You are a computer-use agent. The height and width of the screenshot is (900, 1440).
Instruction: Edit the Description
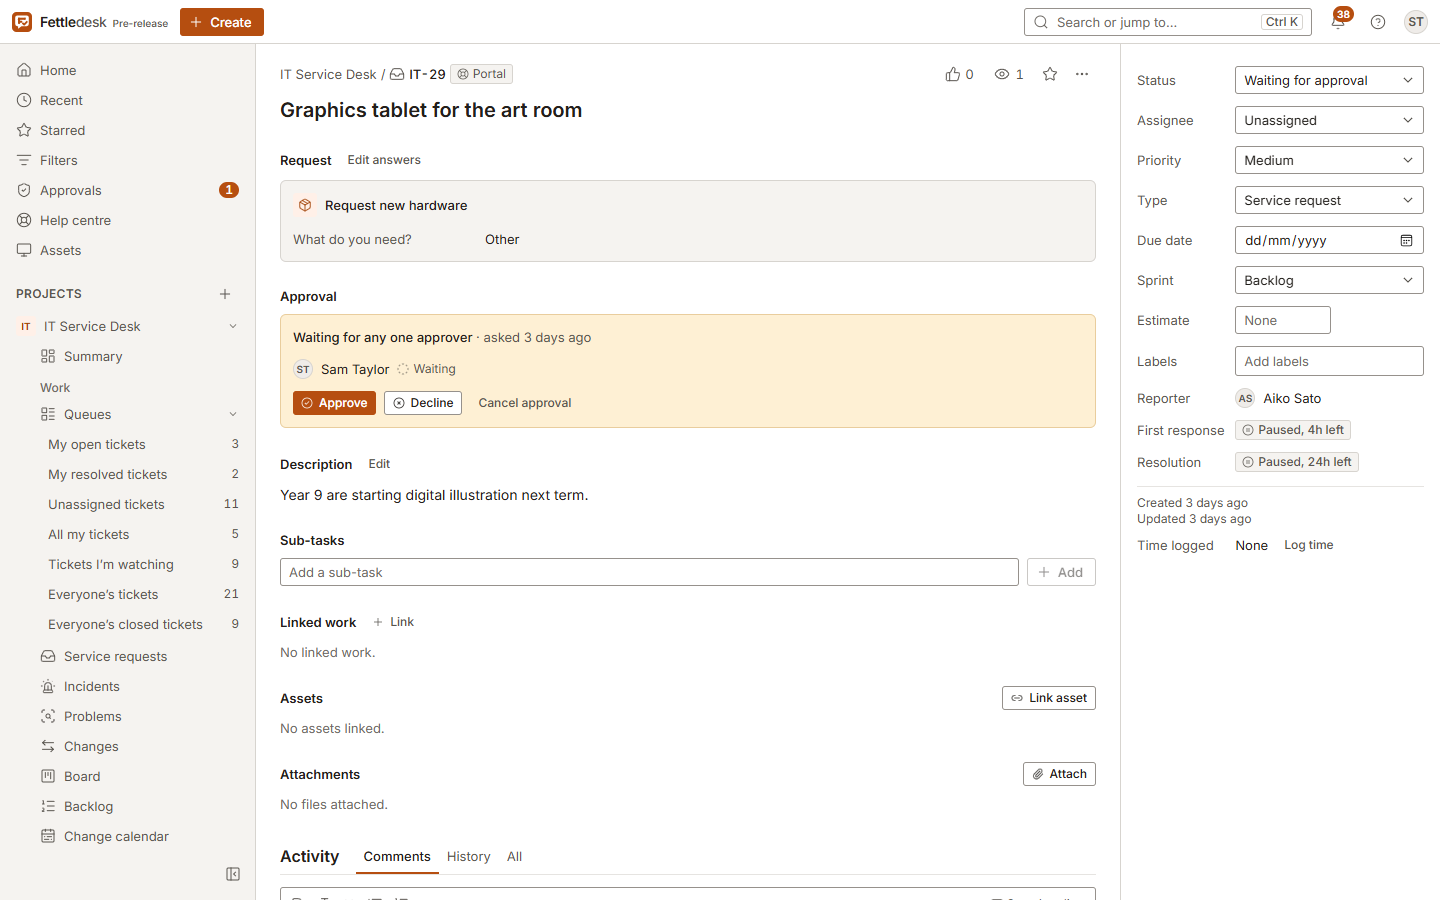tap(379, 464)
